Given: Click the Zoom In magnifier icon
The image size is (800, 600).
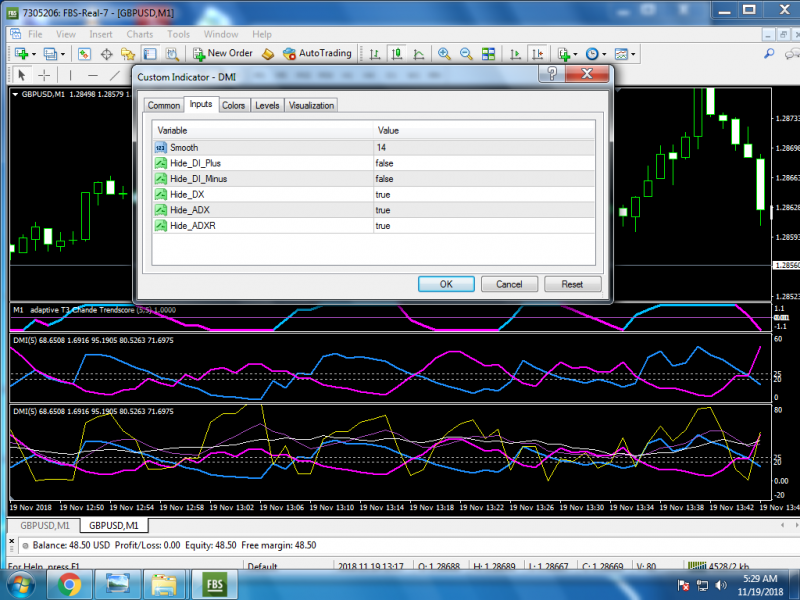Looking at the screenshot, I should tap(444, 54).
